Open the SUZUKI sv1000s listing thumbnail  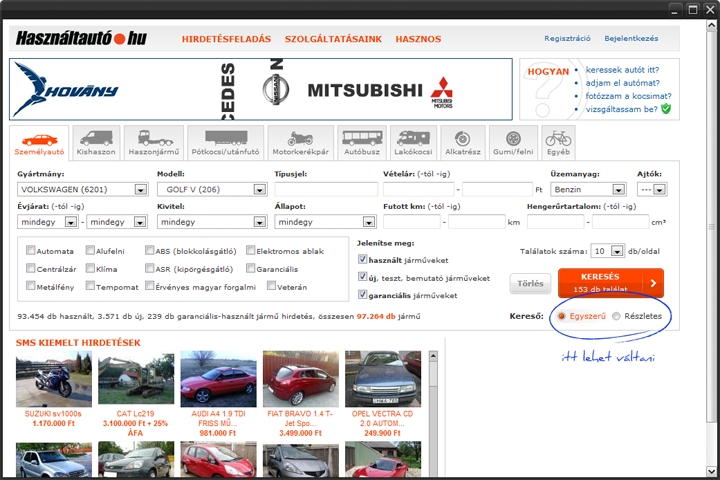53,379
